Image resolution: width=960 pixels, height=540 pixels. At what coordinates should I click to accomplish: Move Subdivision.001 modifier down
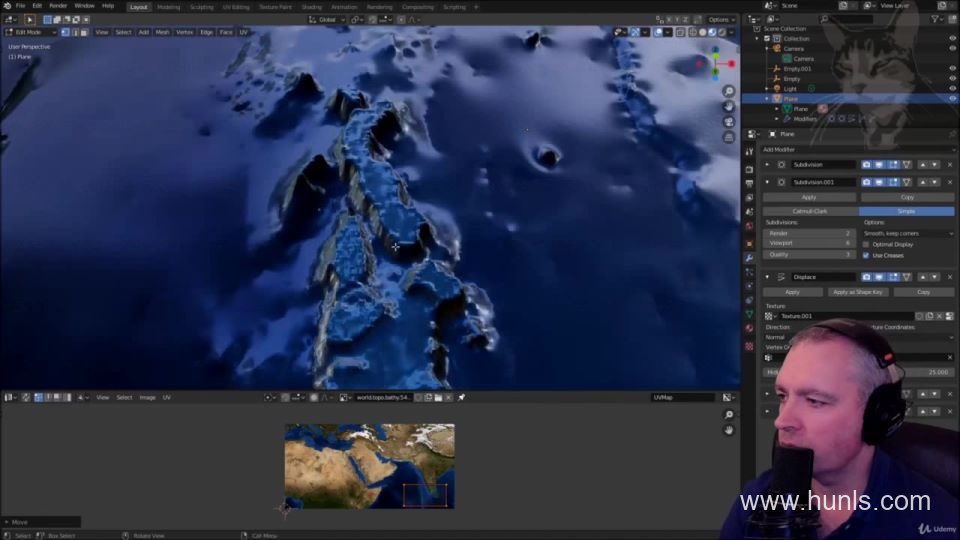click(935, 182)
